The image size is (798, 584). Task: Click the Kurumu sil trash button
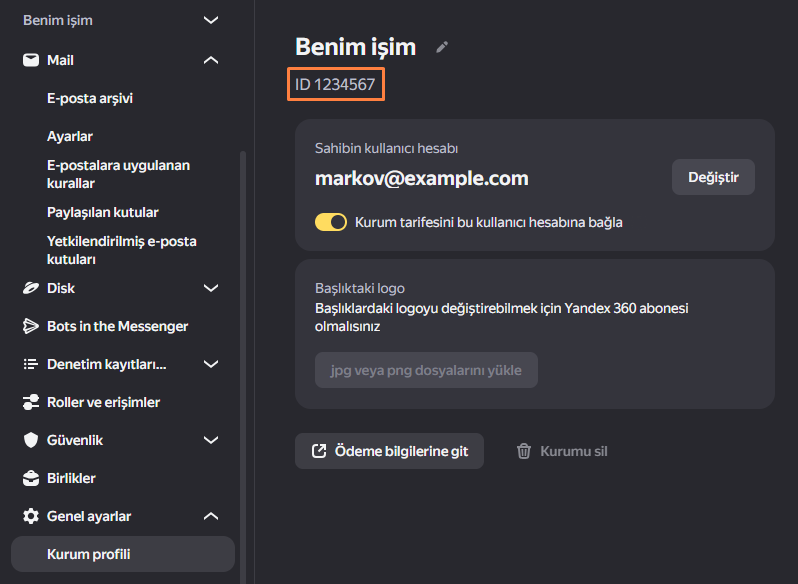[562, 451]
